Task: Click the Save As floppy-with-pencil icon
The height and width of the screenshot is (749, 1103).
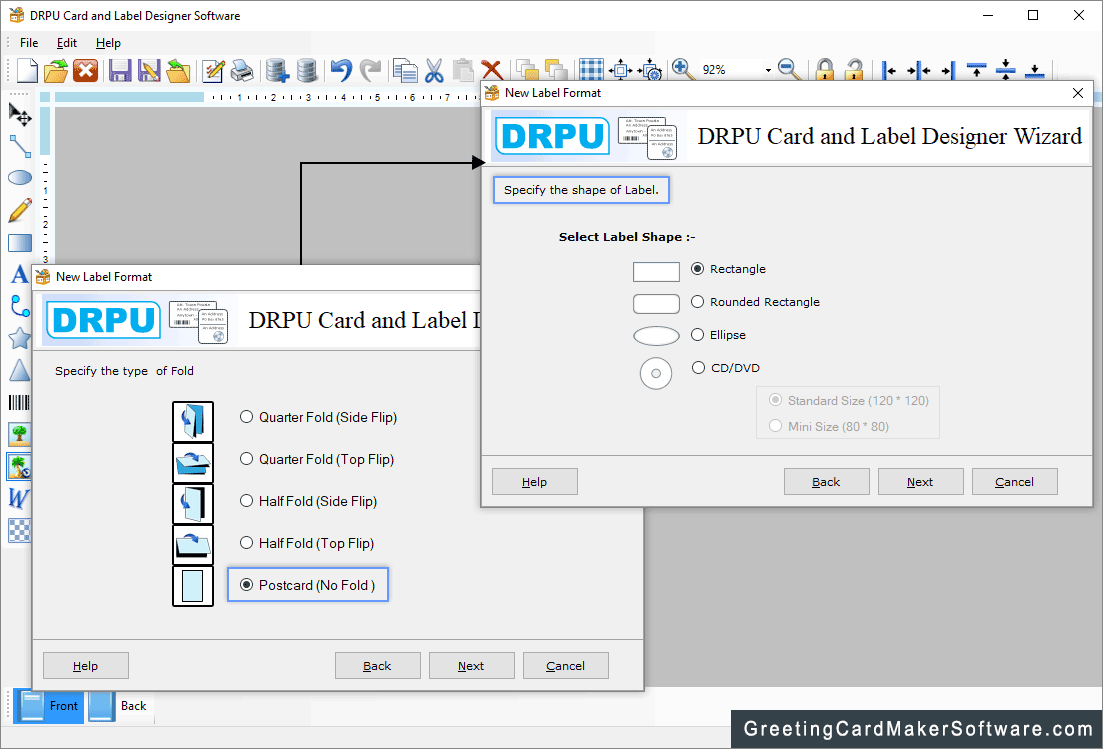Action: click(148, 70)
